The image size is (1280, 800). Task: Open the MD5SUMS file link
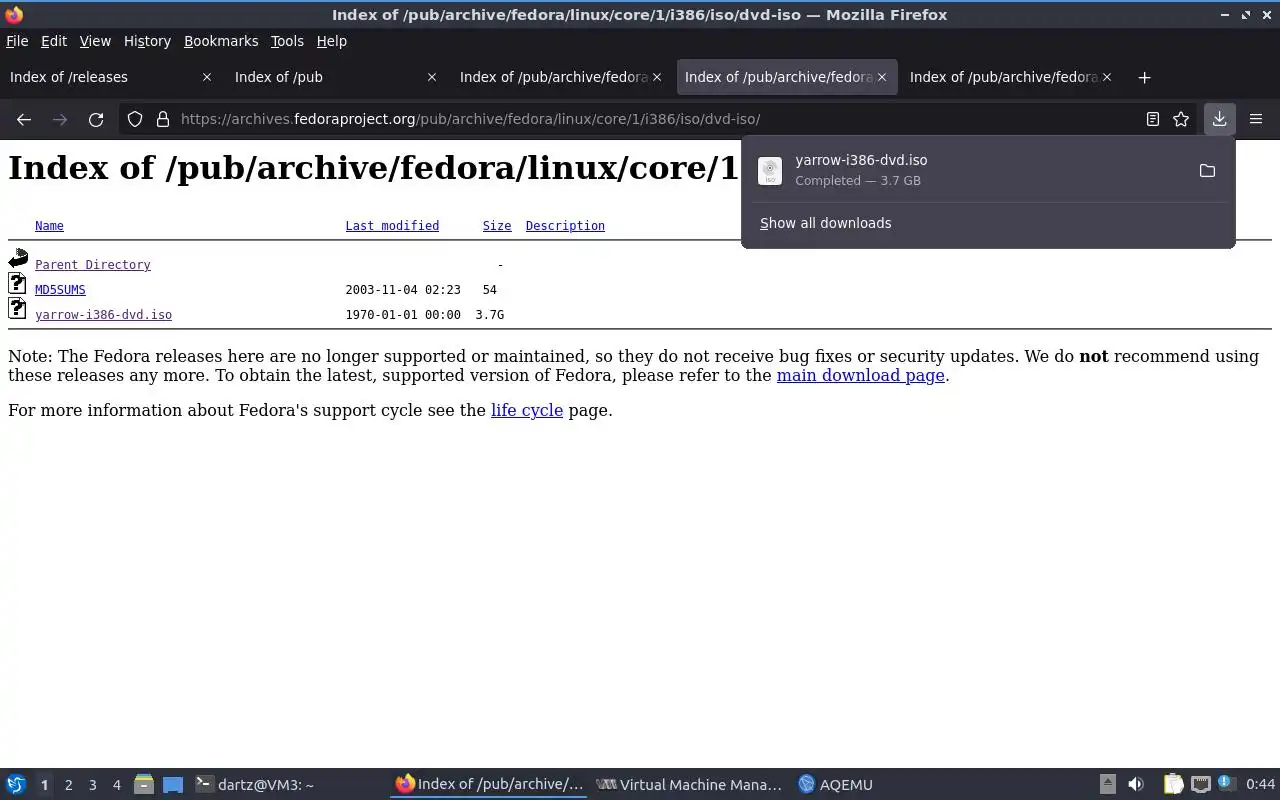click(x=60, y=290)
